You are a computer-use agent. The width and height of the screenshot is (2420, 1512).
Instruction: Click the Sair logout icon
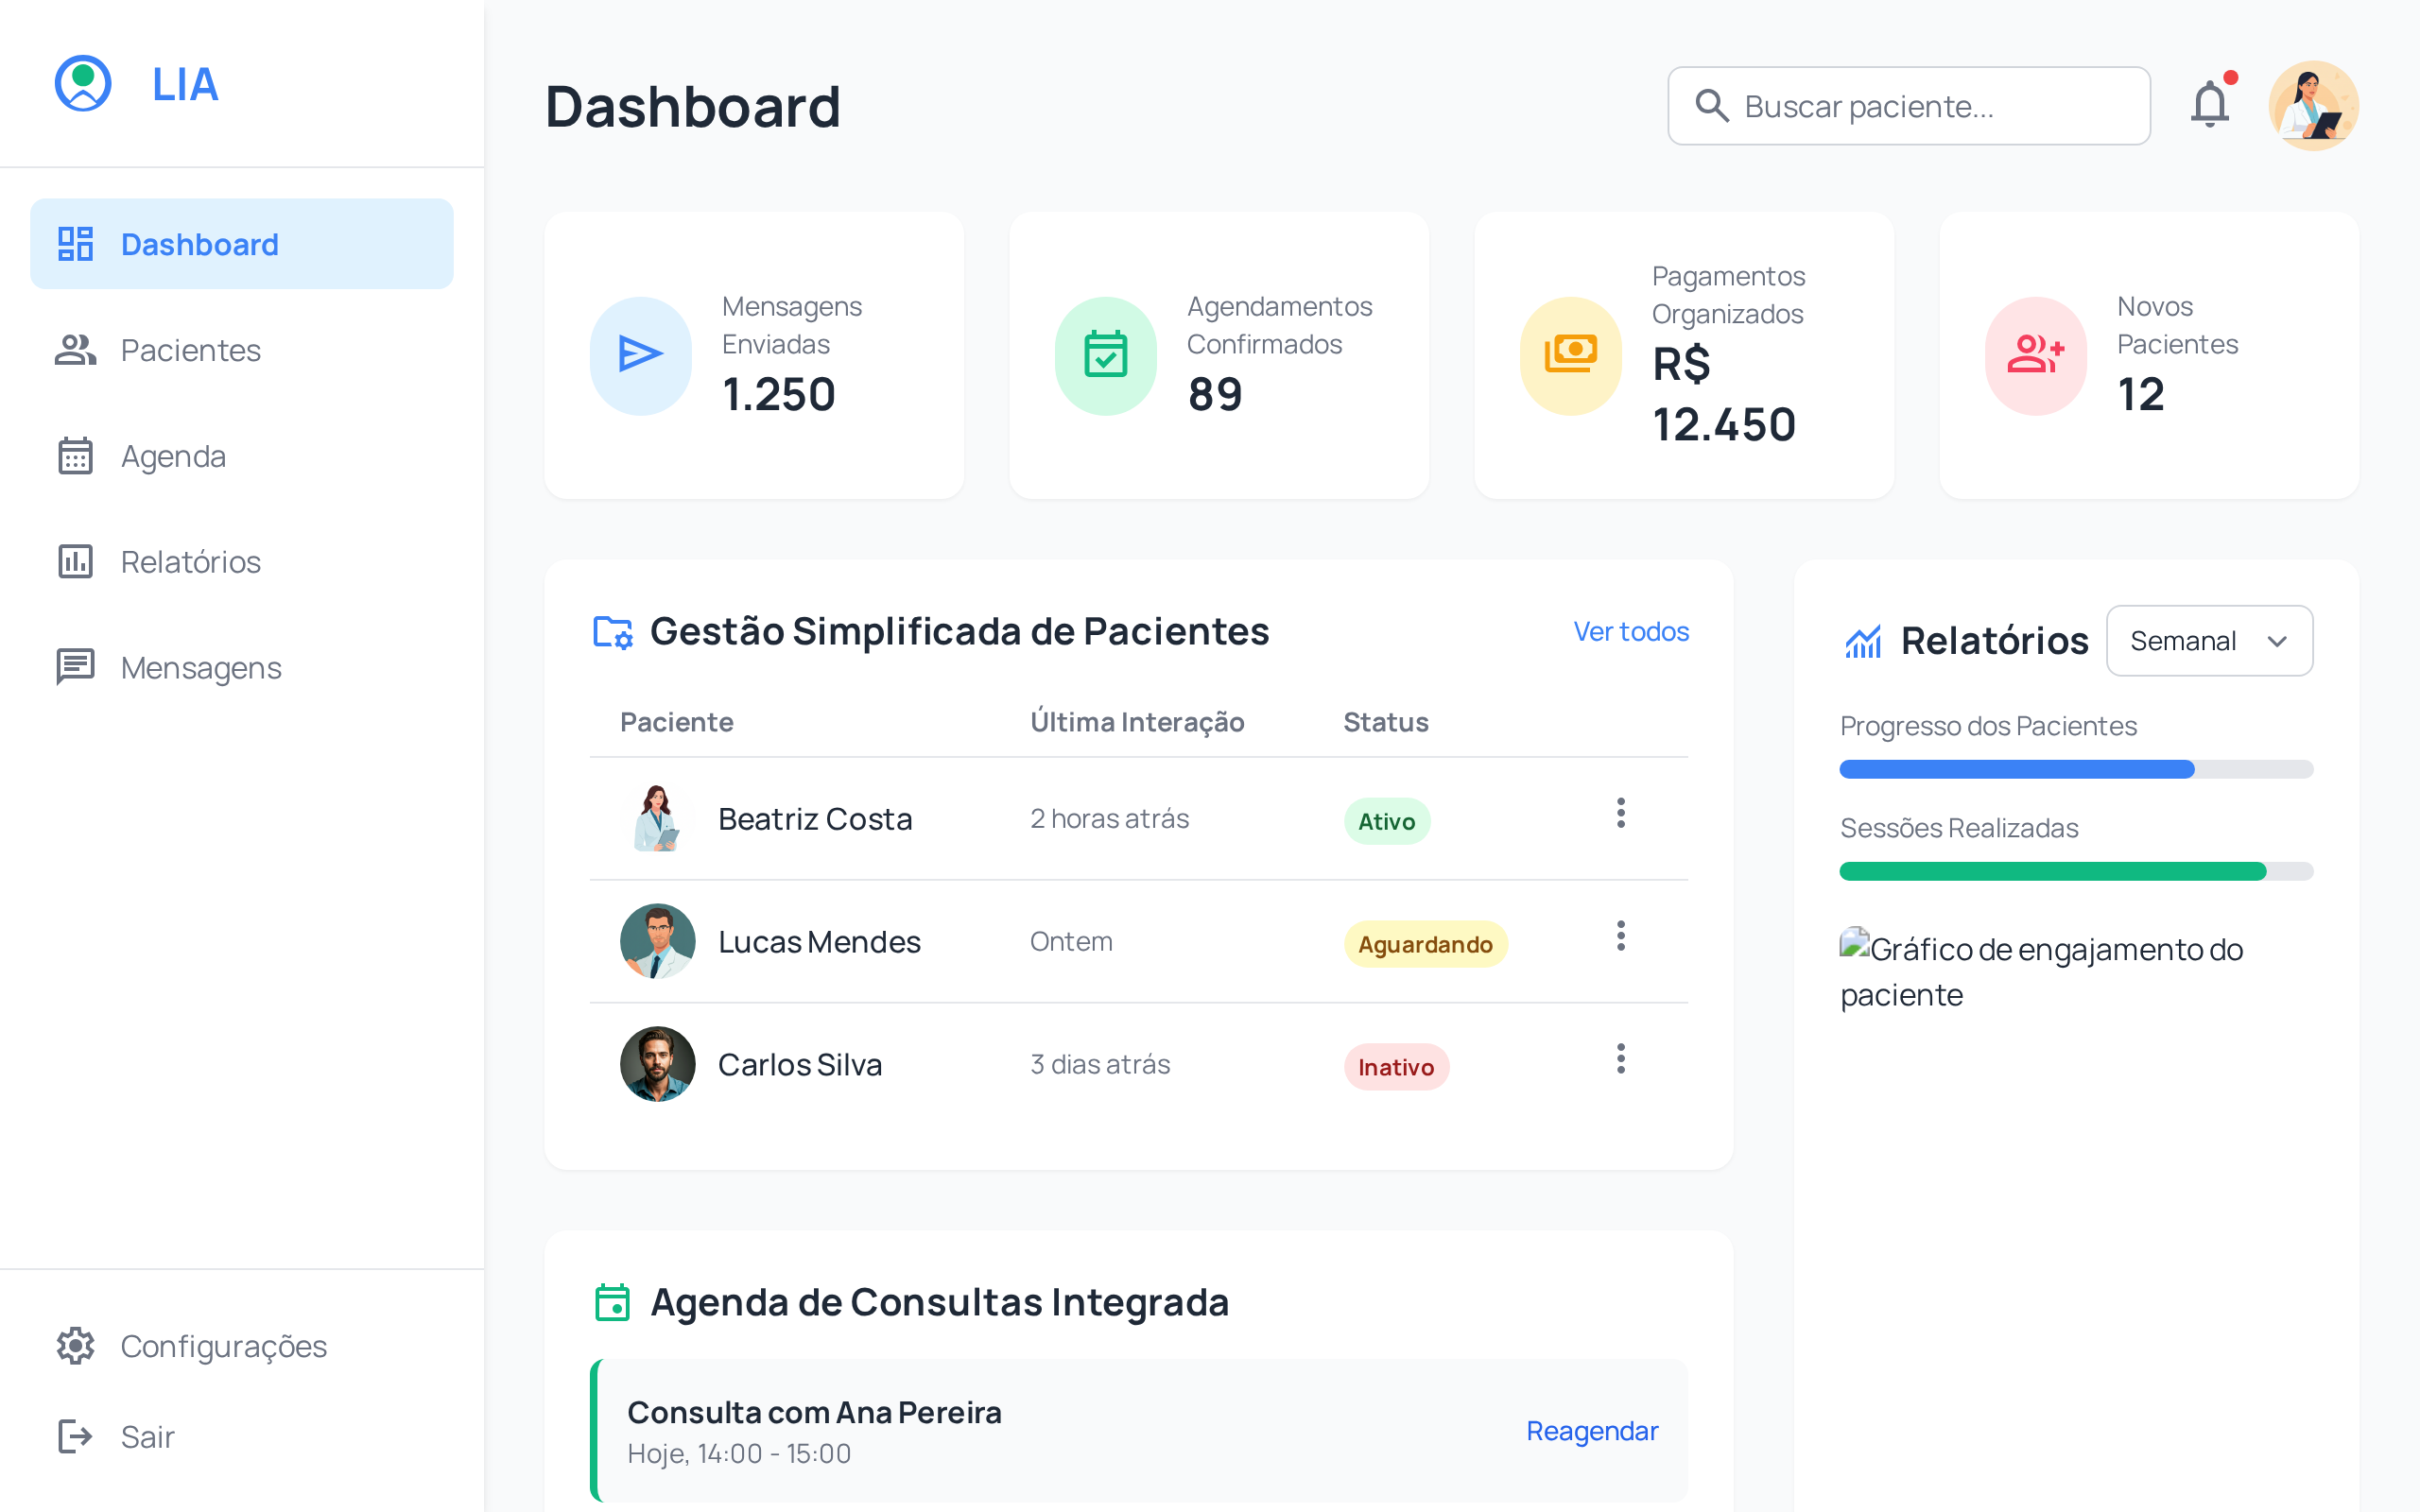pos(77,1436)
